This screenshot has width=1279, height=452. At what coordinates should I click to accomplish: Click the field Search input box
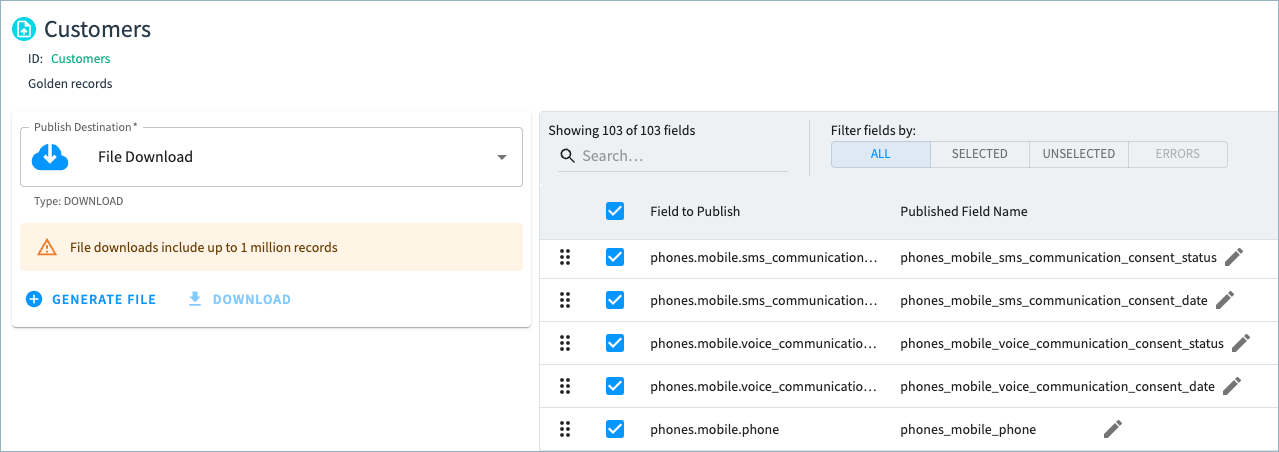point(680,156)
